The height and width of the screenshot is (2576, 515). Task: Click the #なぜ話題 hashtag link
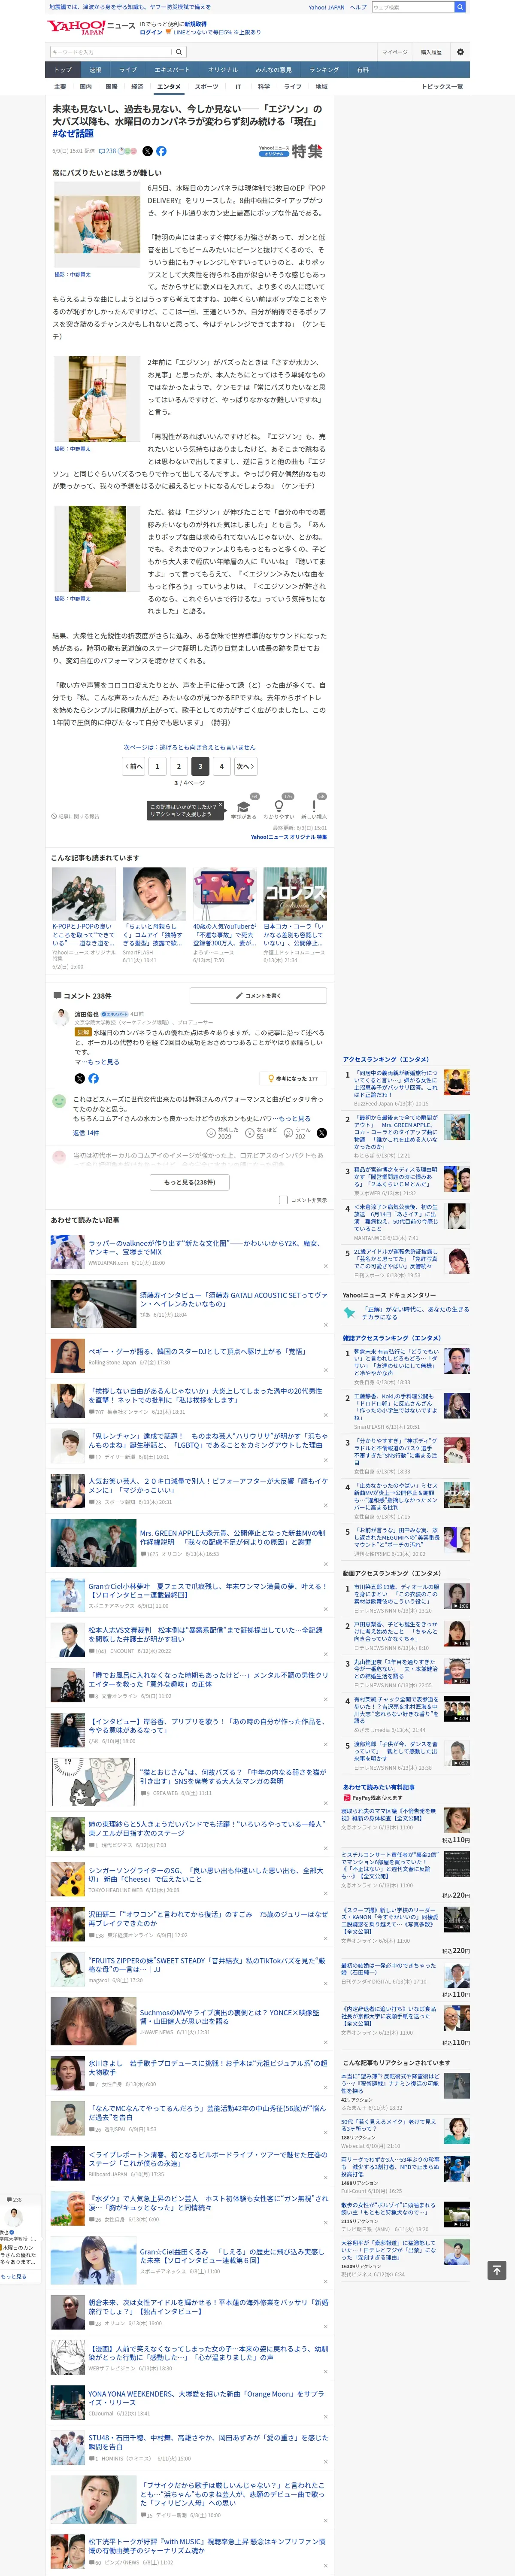(x=73, y=133)
